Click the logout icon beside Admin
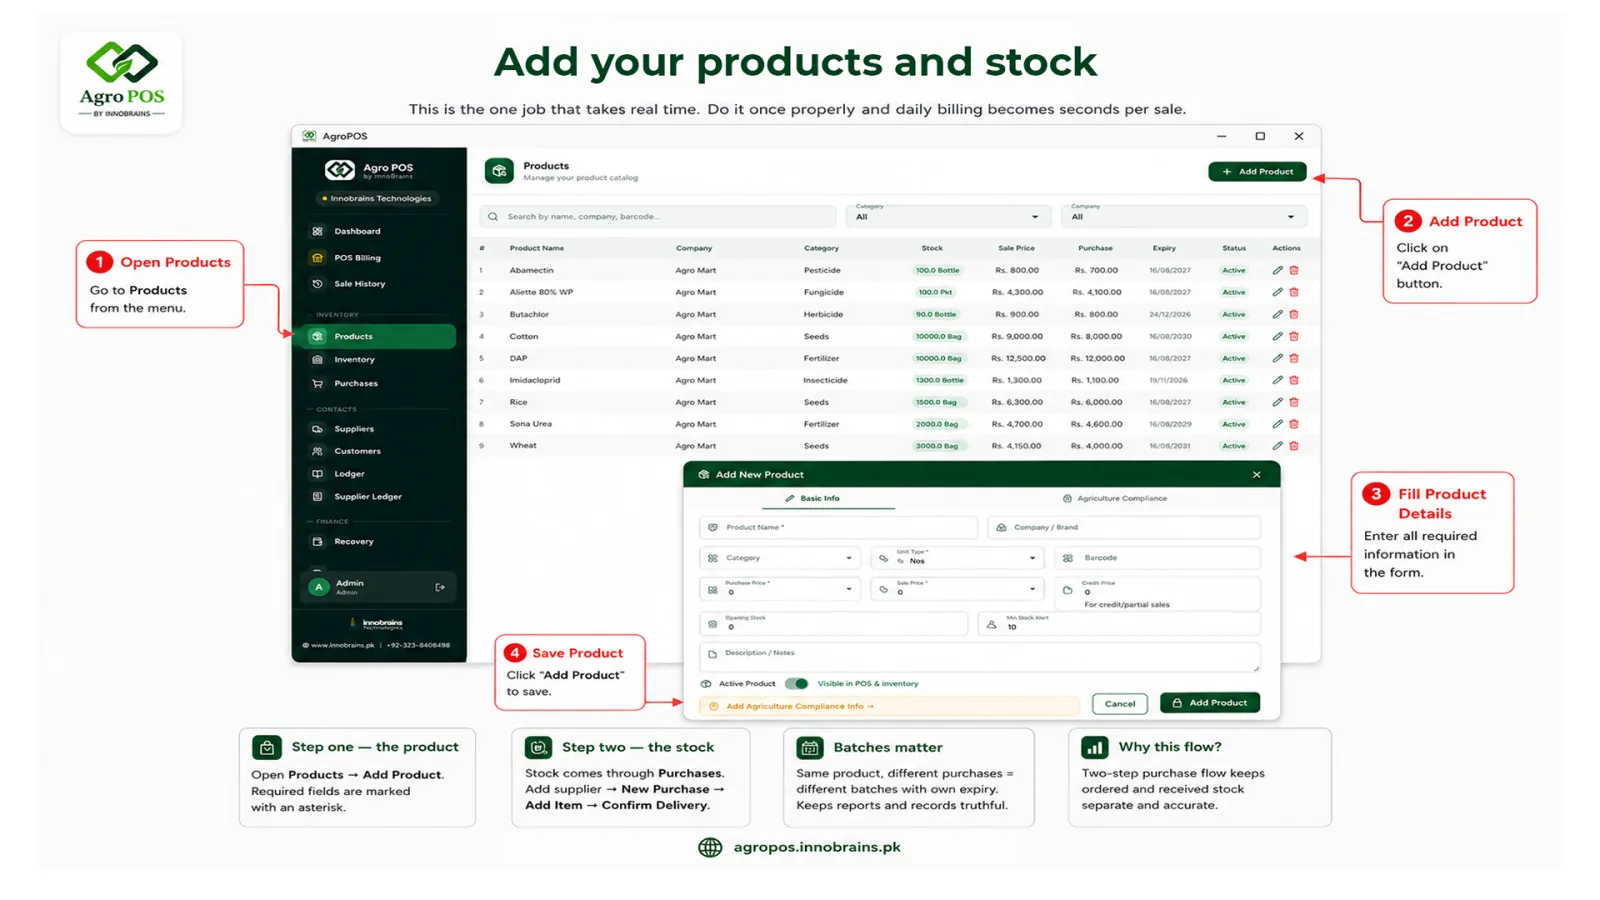1600x900 pixels. [440, 587]
